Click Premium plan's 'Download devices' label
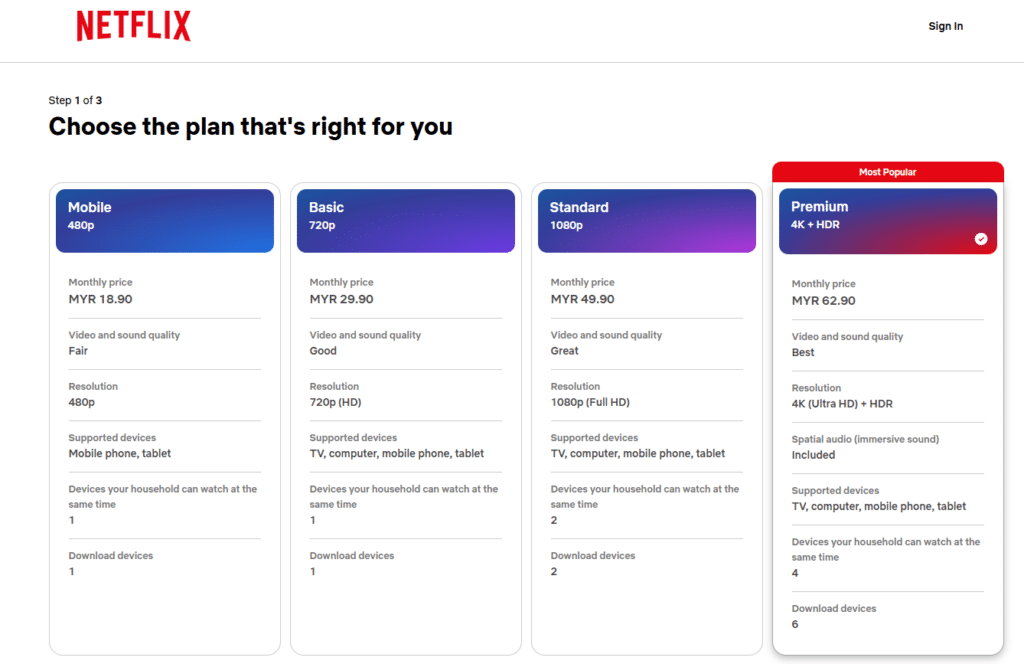The height and width of the screenshot is (664, 1024). coord(834,608)
